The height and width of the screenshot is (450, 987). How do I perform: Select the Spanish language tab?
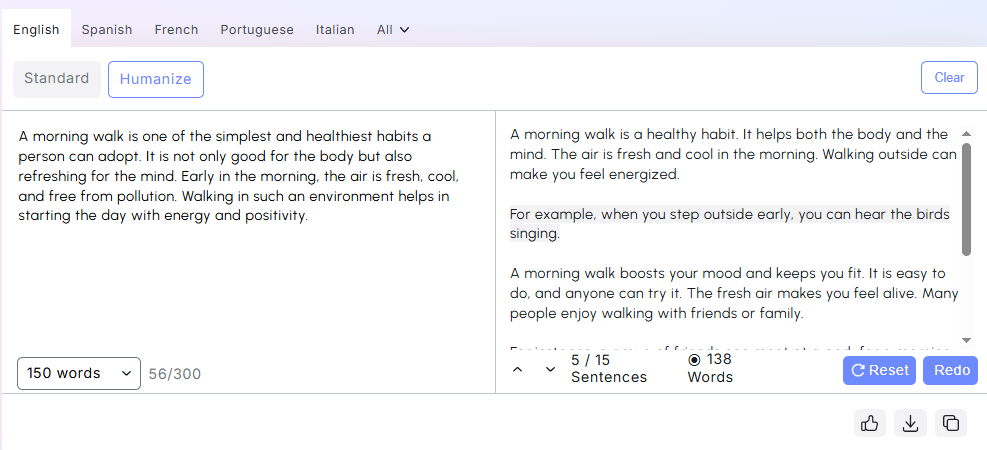tap(107, 29)
